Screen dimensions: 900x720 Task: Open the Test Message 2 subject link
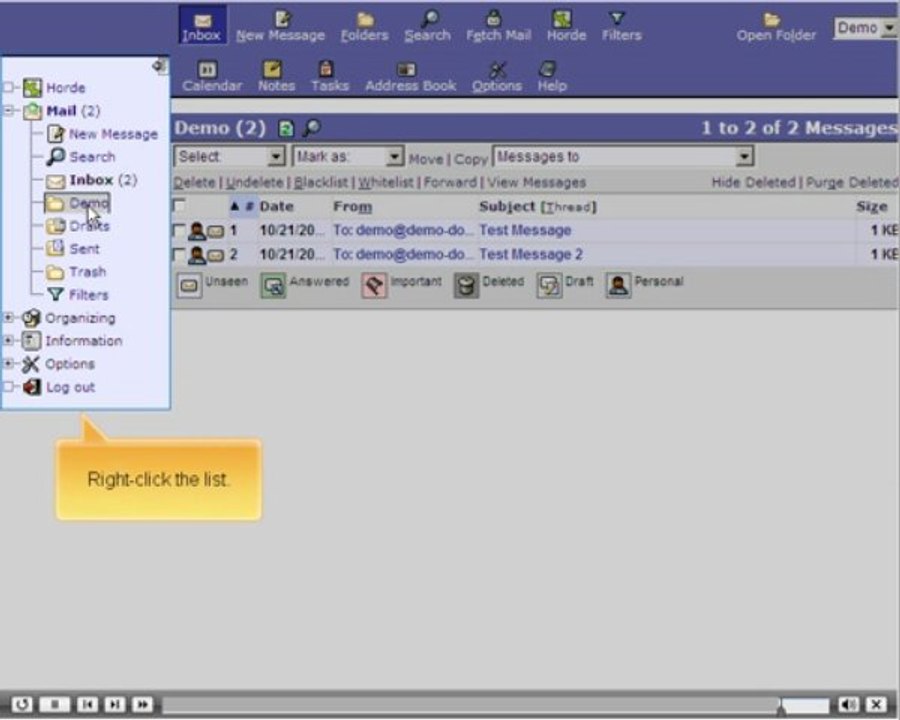point(531,254)
